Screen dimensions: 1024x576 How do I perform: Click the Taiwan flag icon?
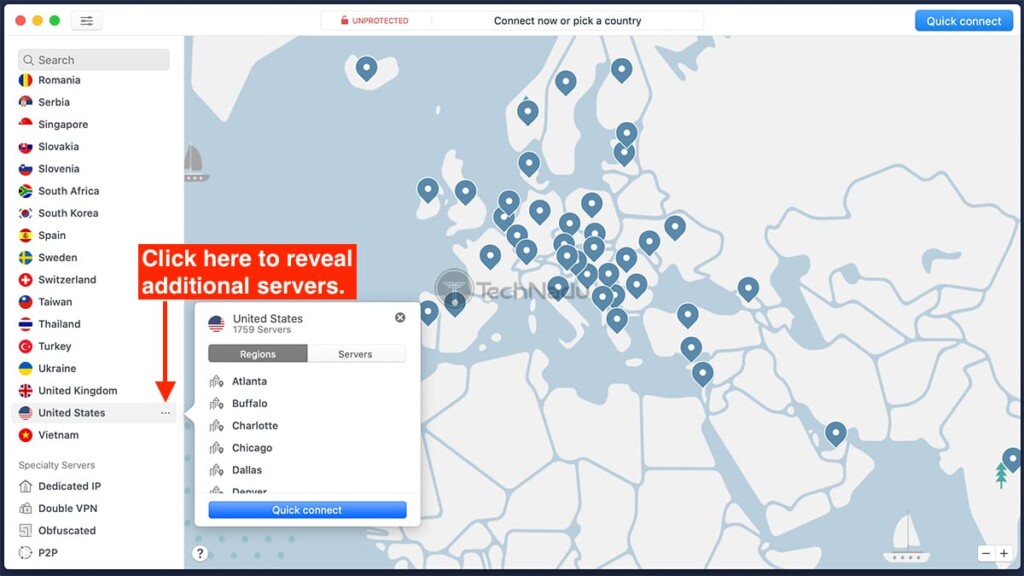(x=25, y=302)
